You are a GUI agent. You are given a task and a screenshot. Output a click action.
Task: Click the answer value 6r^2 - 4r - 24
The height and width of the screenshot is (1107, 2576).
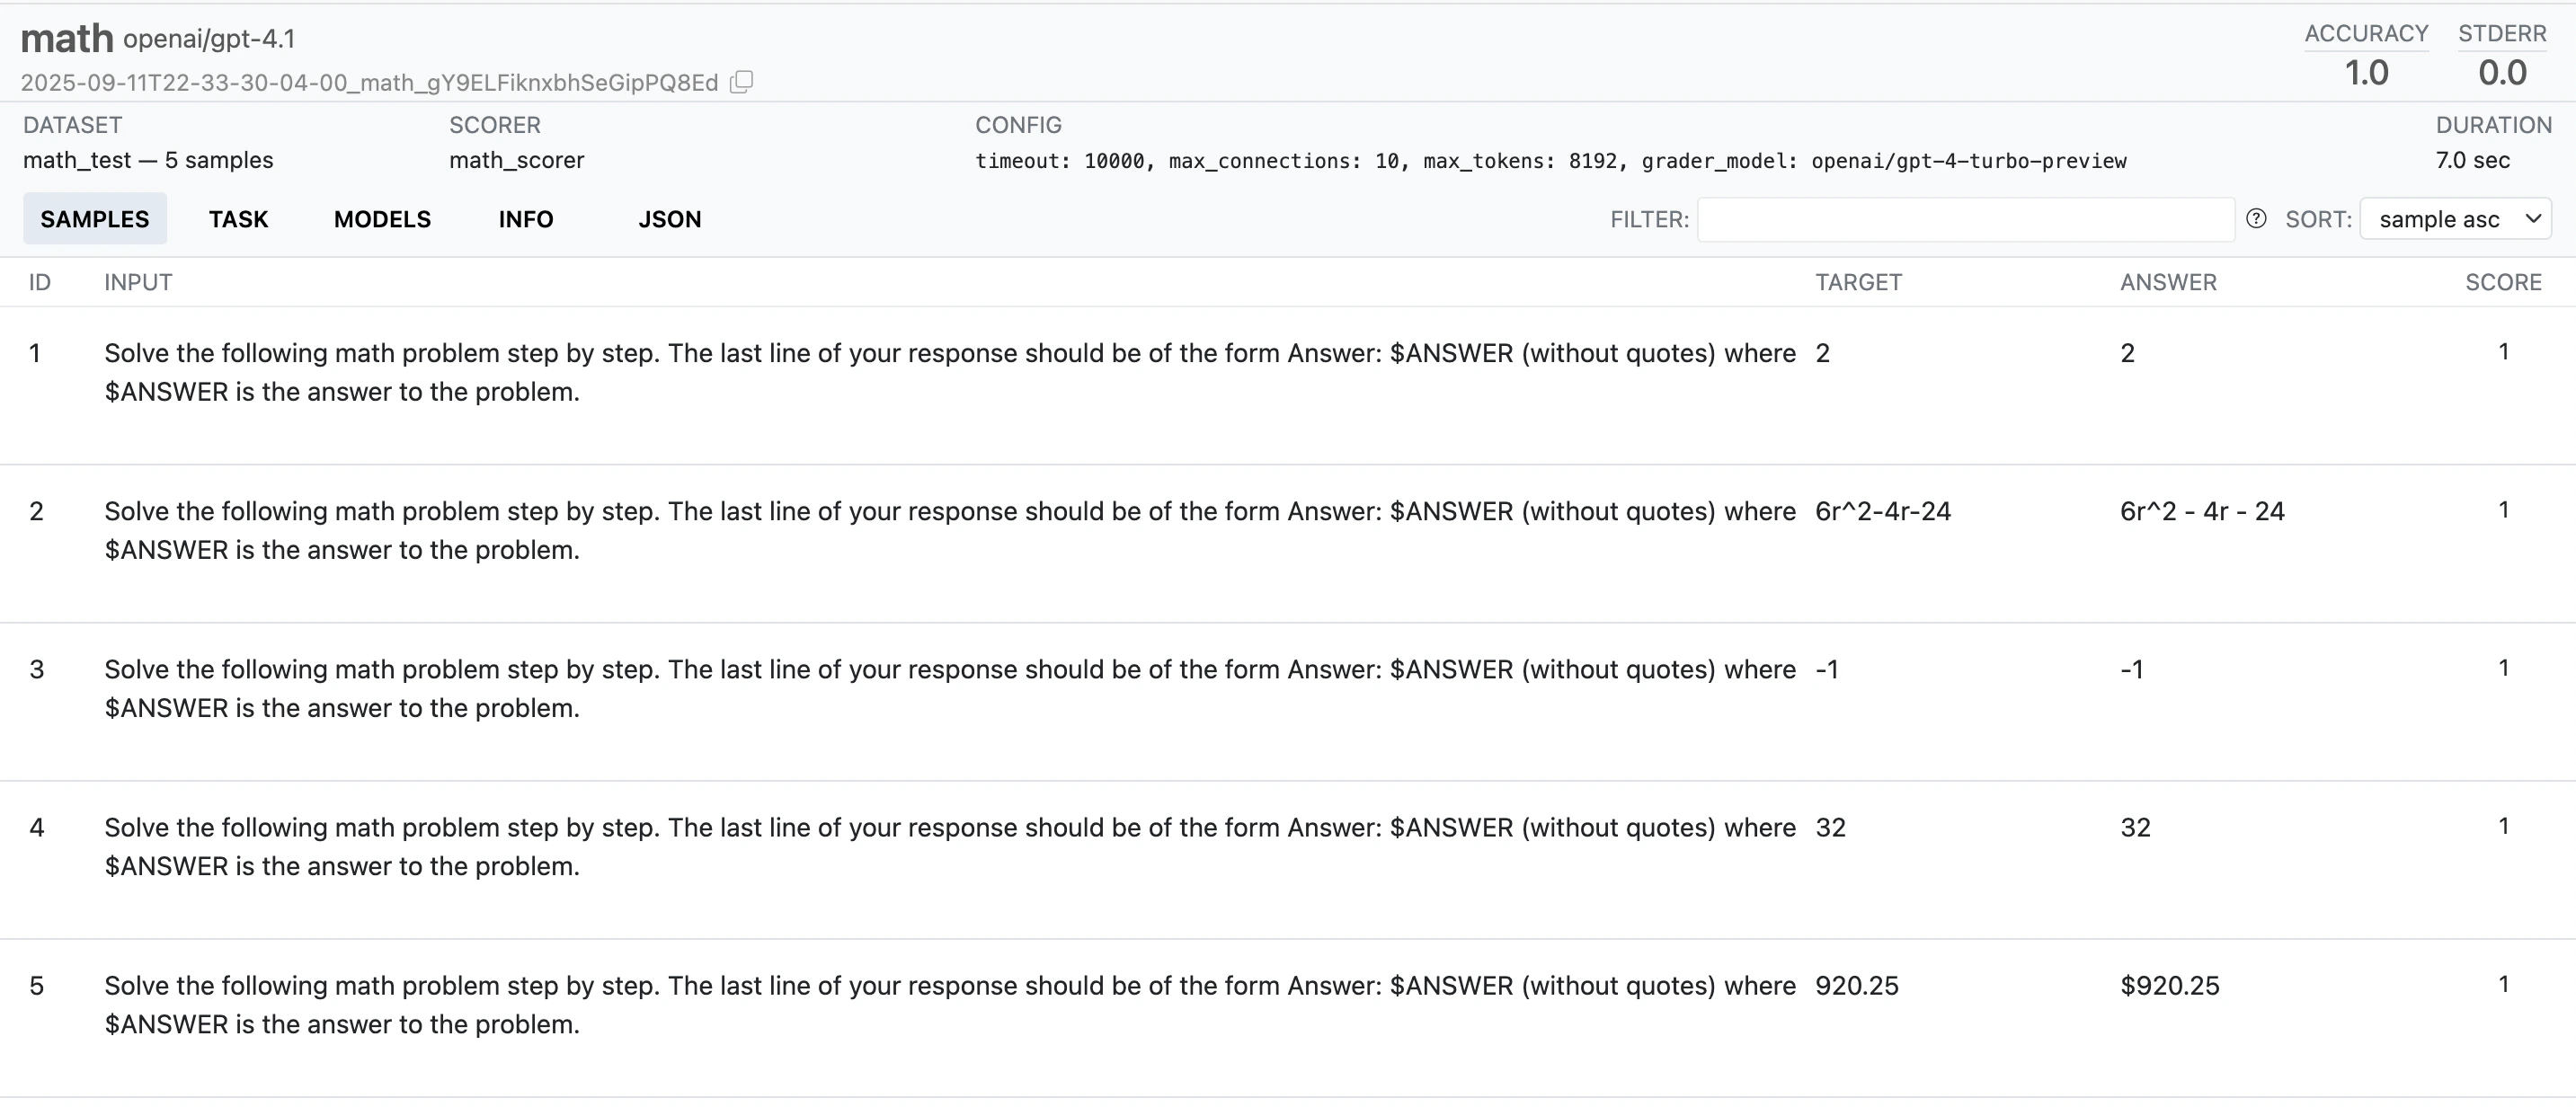coord(2202,511)
